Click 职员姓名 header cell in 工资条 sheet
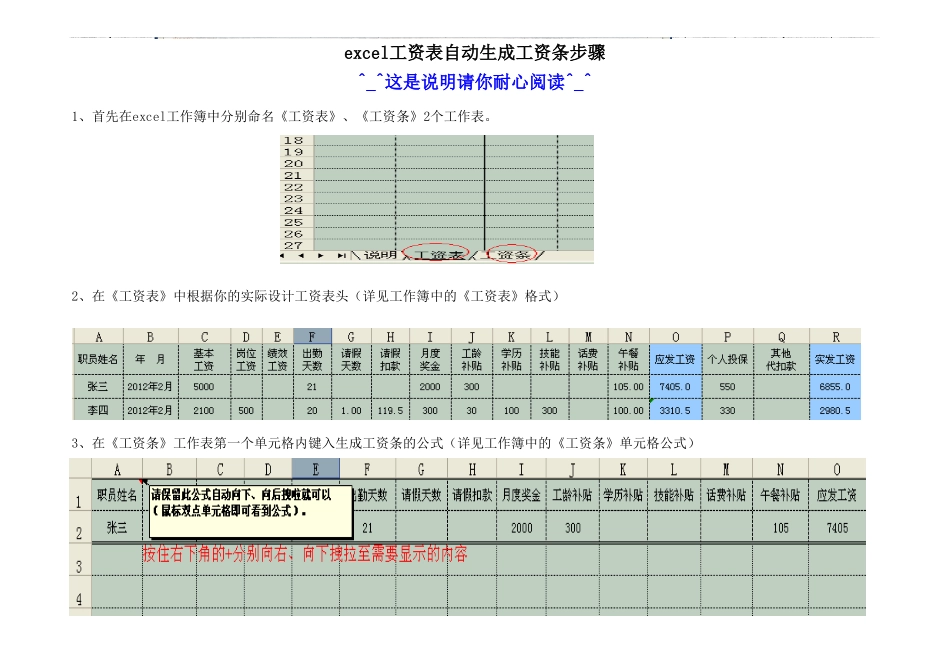The width and height of the screenshot is (950, 672). (117, 494)
